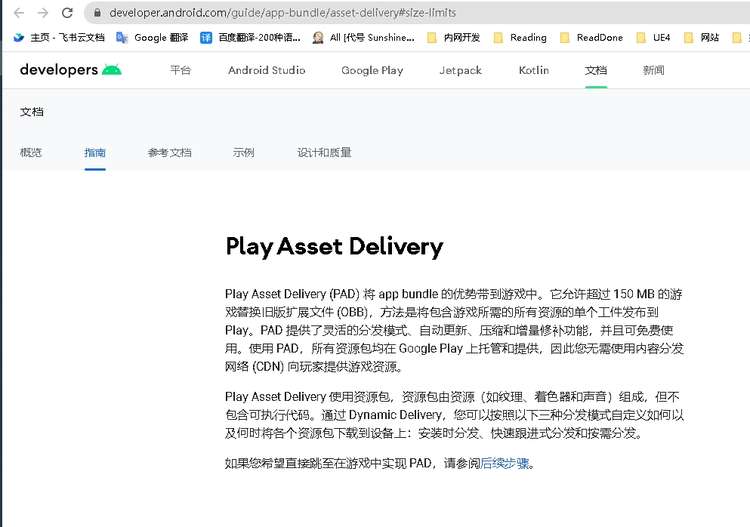Image resolution: width=750 pixels, height=527 pixels.
Task: Open Jetpack navigation item
Action: [461, 70]
